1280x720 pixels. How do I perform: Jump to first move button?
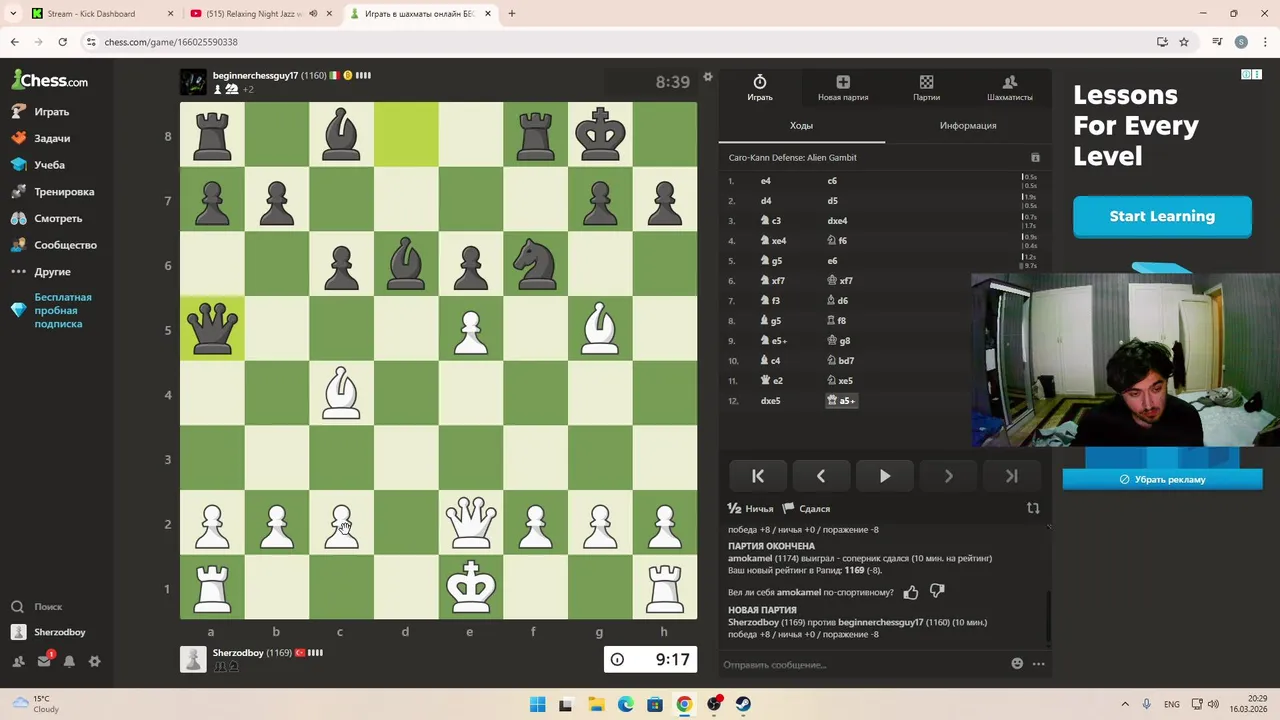coord(757,477)
